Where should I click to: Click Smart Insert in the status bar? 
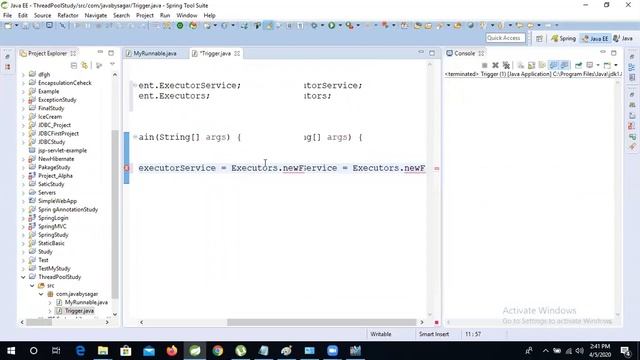click(x=433, y=334)
